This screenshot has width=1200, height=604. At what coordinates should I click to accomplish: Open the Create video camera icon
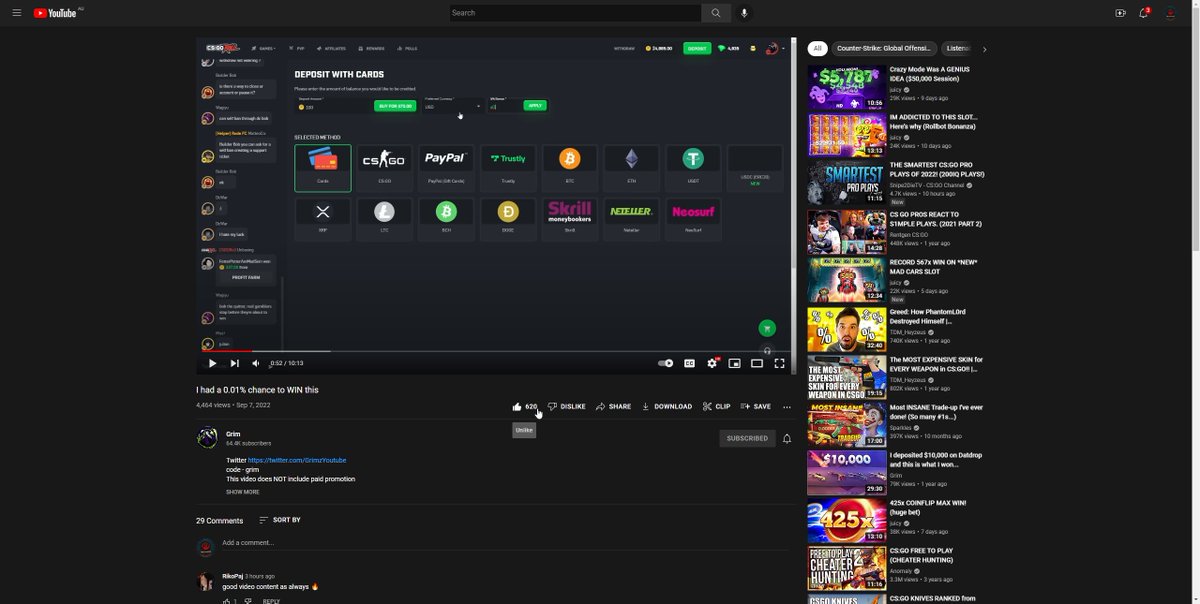click(1120, 13)
